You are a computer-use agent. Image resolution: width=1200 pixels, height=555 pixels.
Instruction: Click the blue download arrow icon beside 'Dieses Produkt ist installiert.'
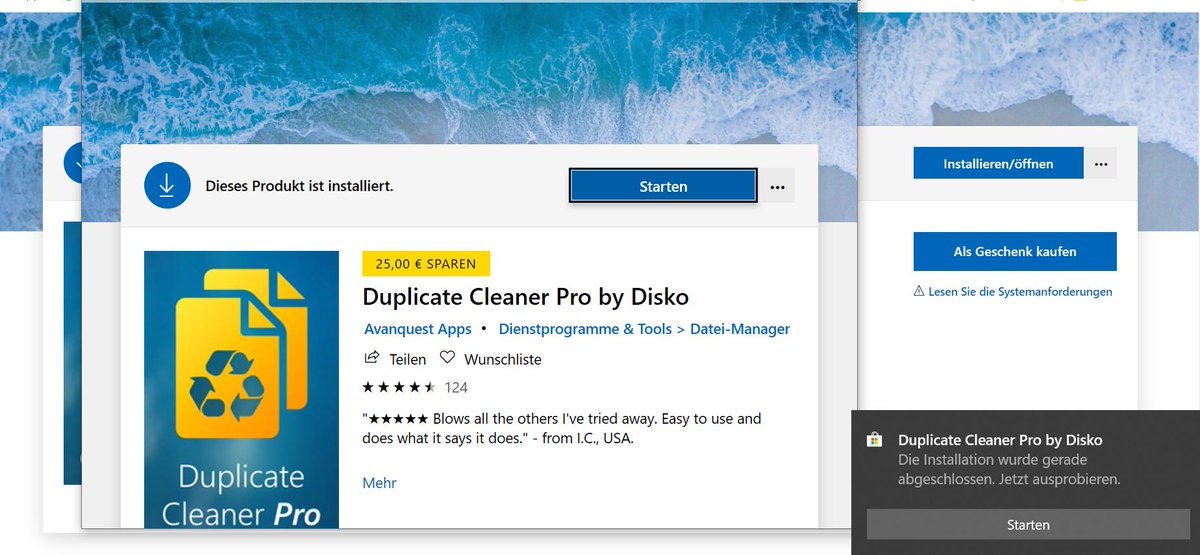[167, 186]
